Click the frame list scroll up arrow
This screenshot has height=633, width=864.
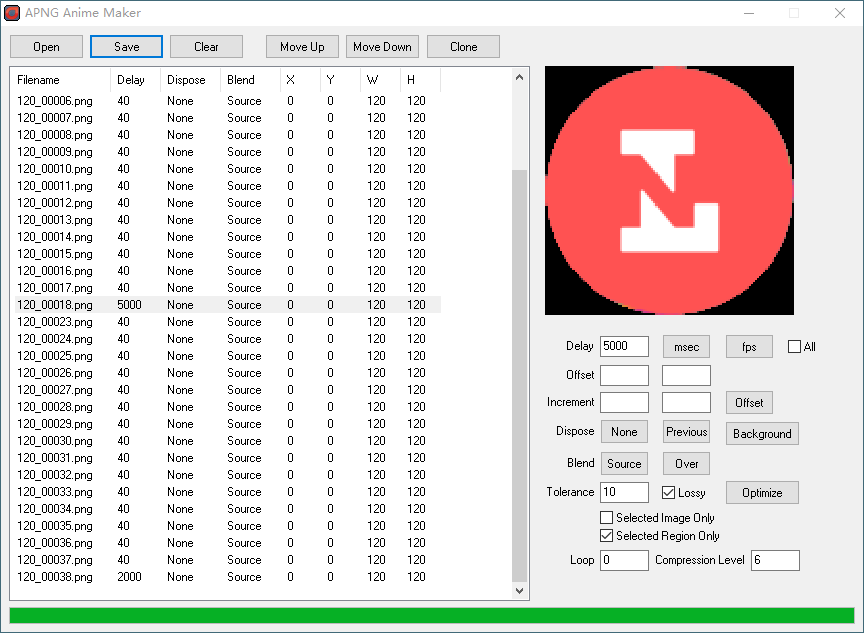(519, 78)
